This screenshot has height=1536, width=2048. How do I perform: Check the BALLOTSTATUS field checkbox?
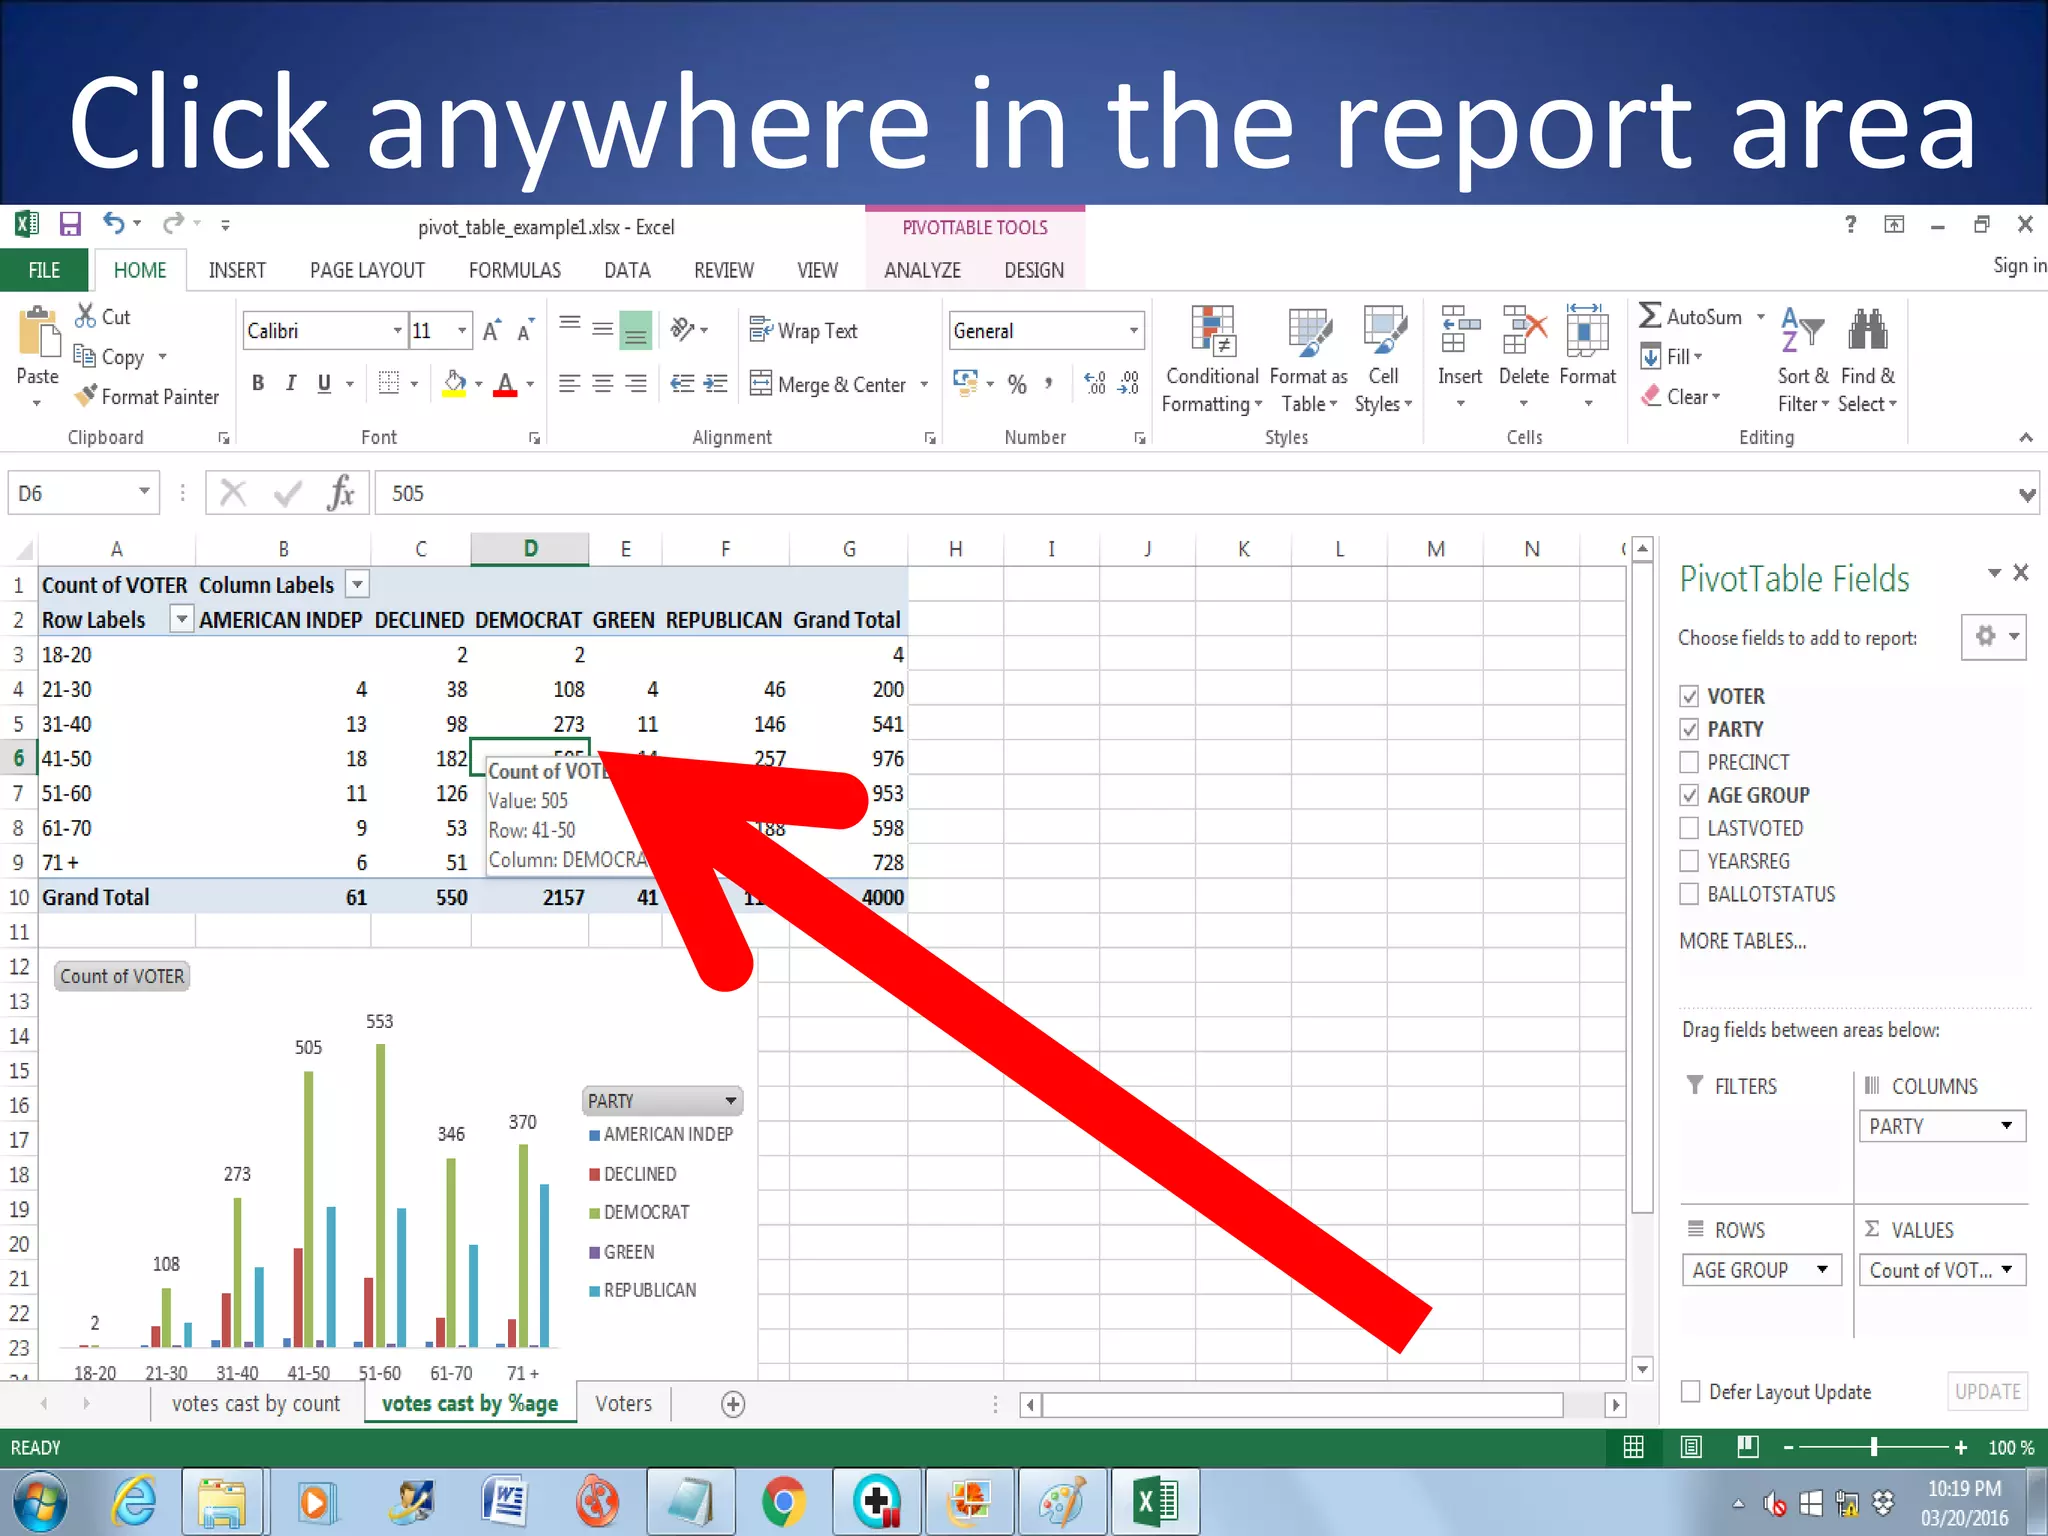[1690, 894]
